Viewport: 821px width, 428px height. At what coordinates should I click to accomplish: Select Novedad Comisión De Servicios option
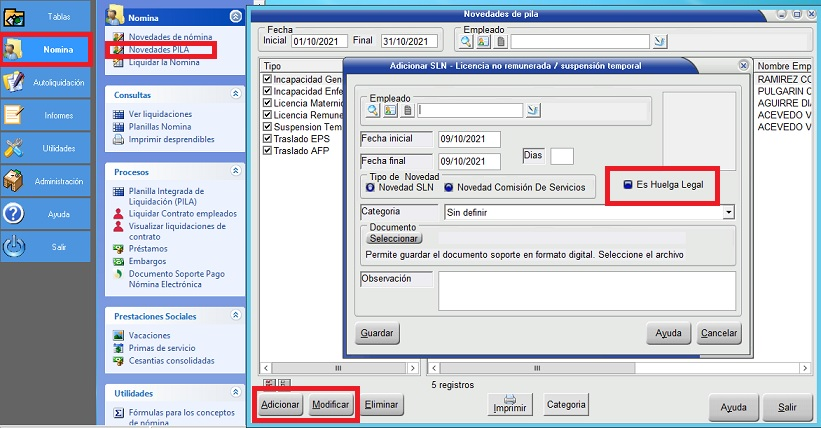[x=449, y=186]
